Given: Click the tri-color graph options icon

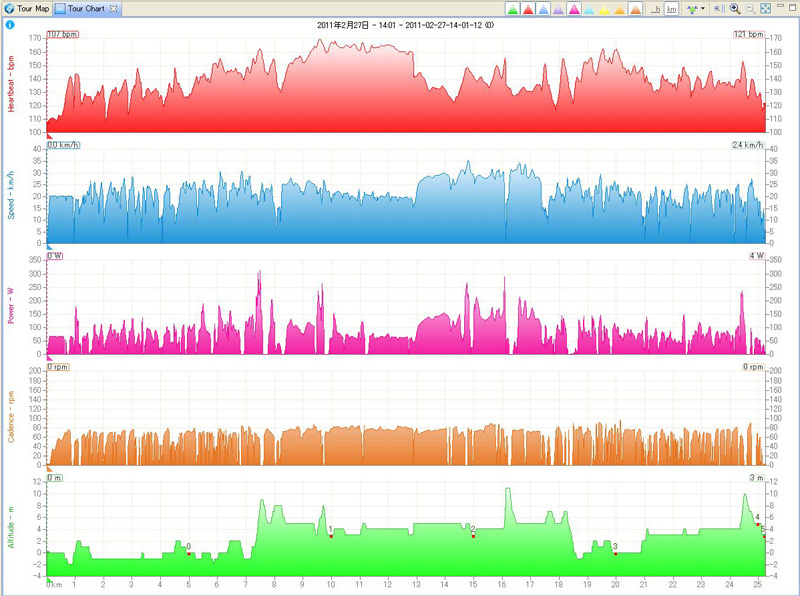Looking at the screenshot, I should tap(693, 8).
